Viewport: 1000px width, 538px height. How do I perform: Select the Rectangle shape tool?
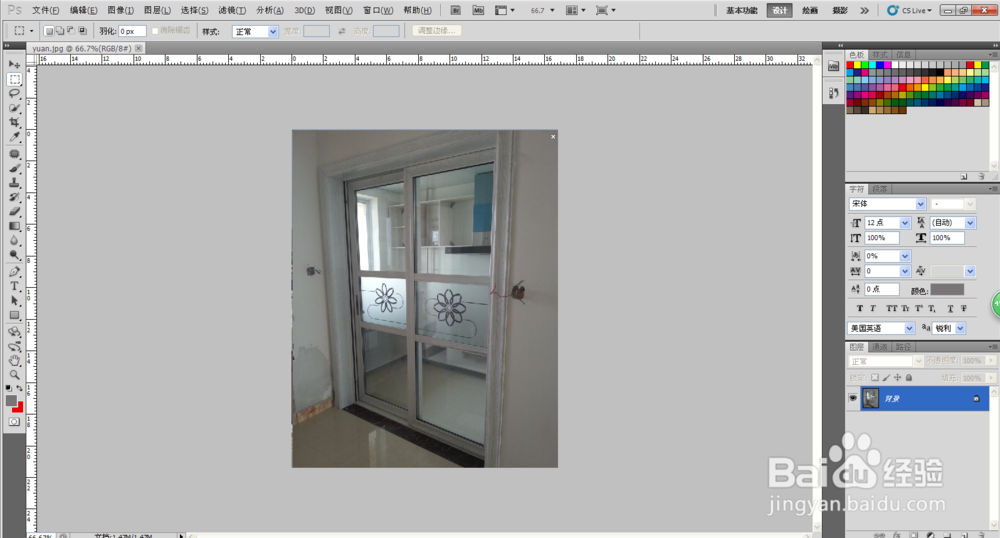pyautogui.click(x=14, y=315)
